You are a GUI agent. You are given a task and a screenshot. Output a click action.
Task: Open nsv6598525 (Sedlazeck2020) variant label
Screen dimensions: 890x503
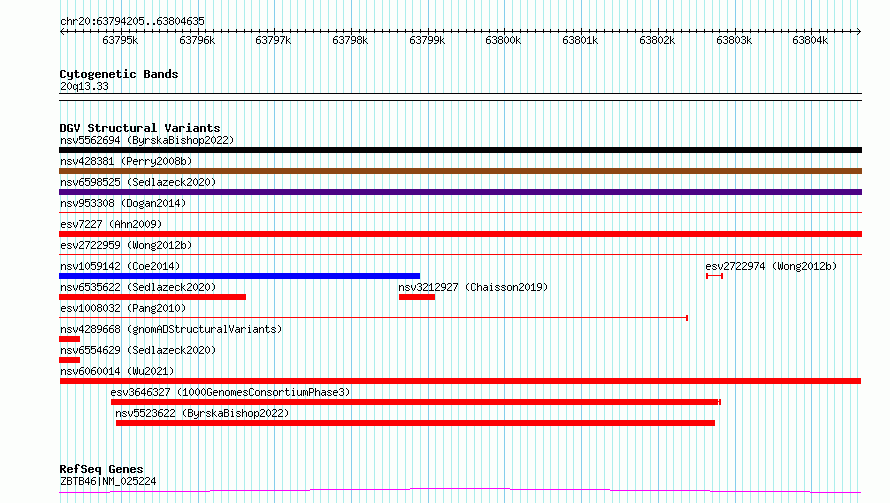tap(138, 182)
